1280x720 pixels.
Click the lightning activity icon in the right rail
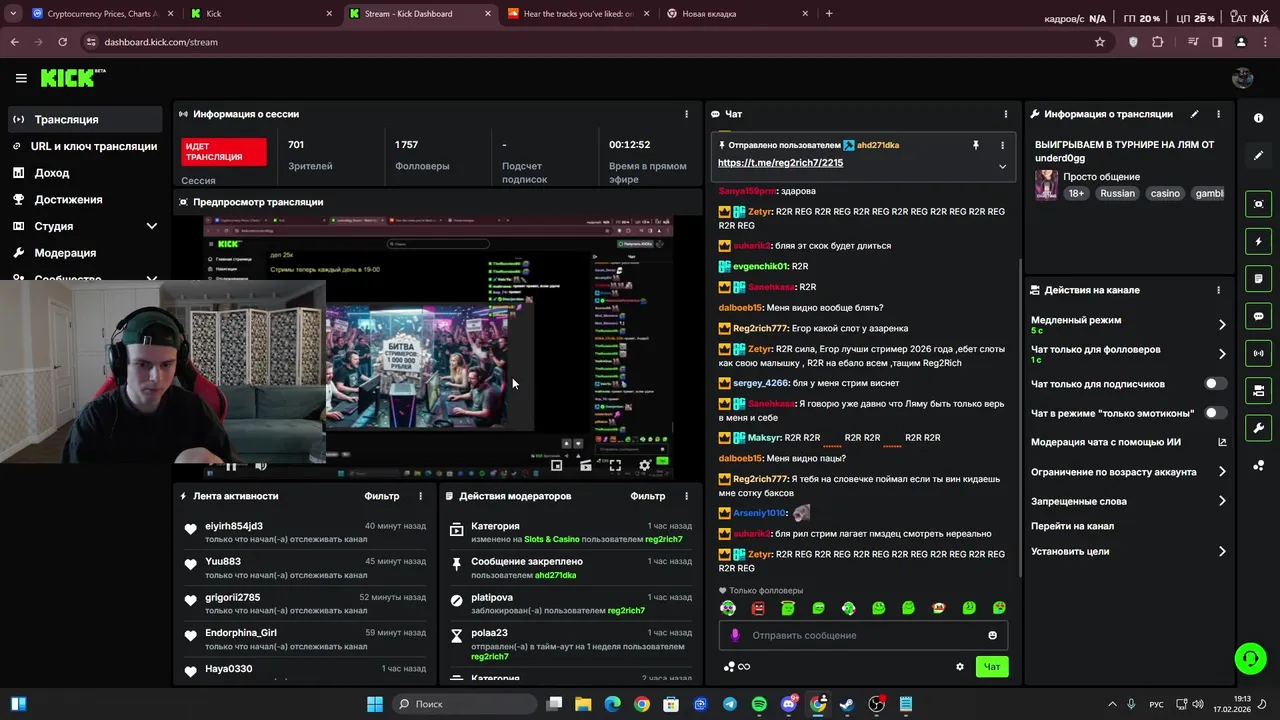click(1258, 241)
